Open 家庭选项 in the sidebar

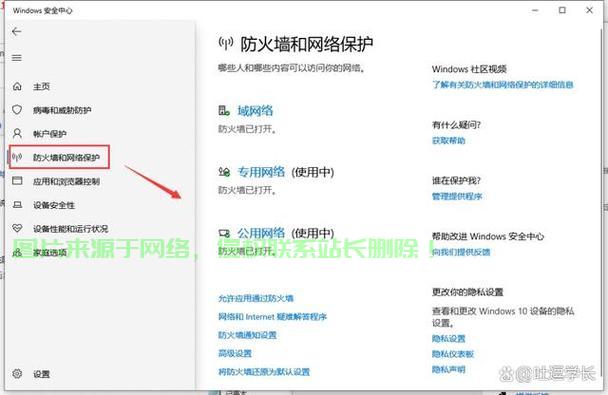[x=50, y=253]
